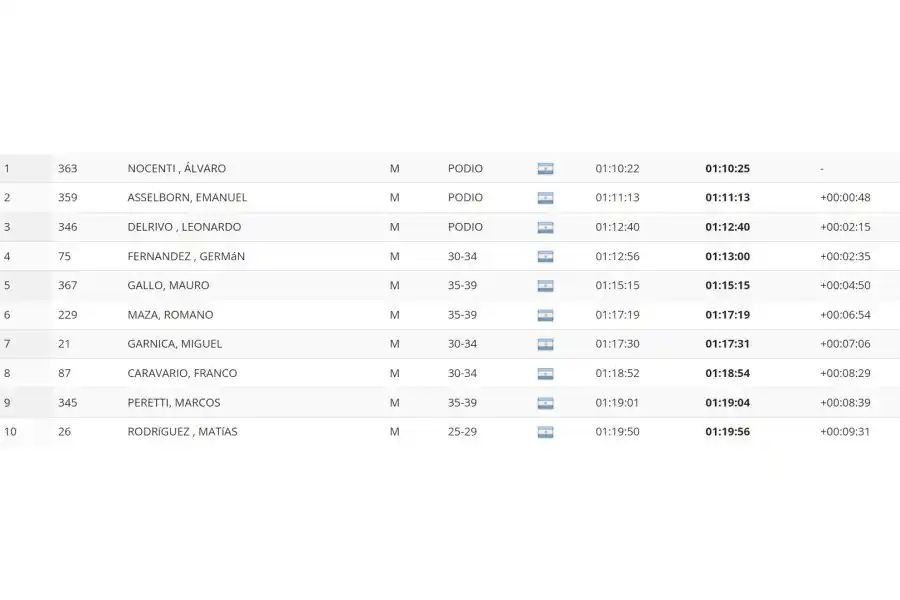Click bold finish time 01:13:00

(726, 257)
